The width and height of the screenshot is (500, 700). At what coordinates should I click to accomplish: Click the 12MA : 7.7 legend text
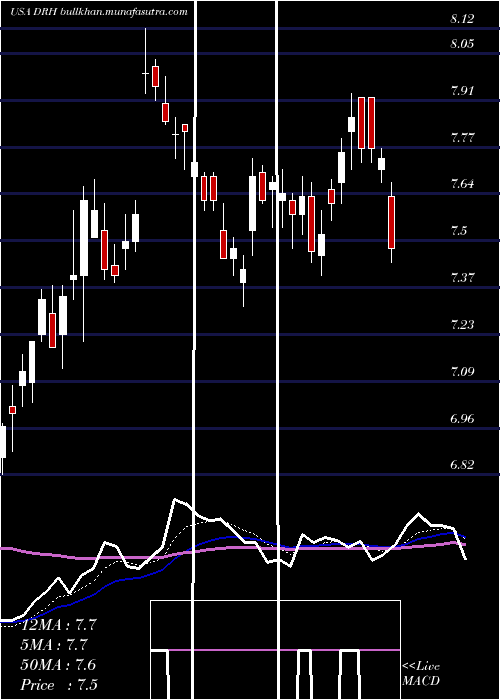59,625
